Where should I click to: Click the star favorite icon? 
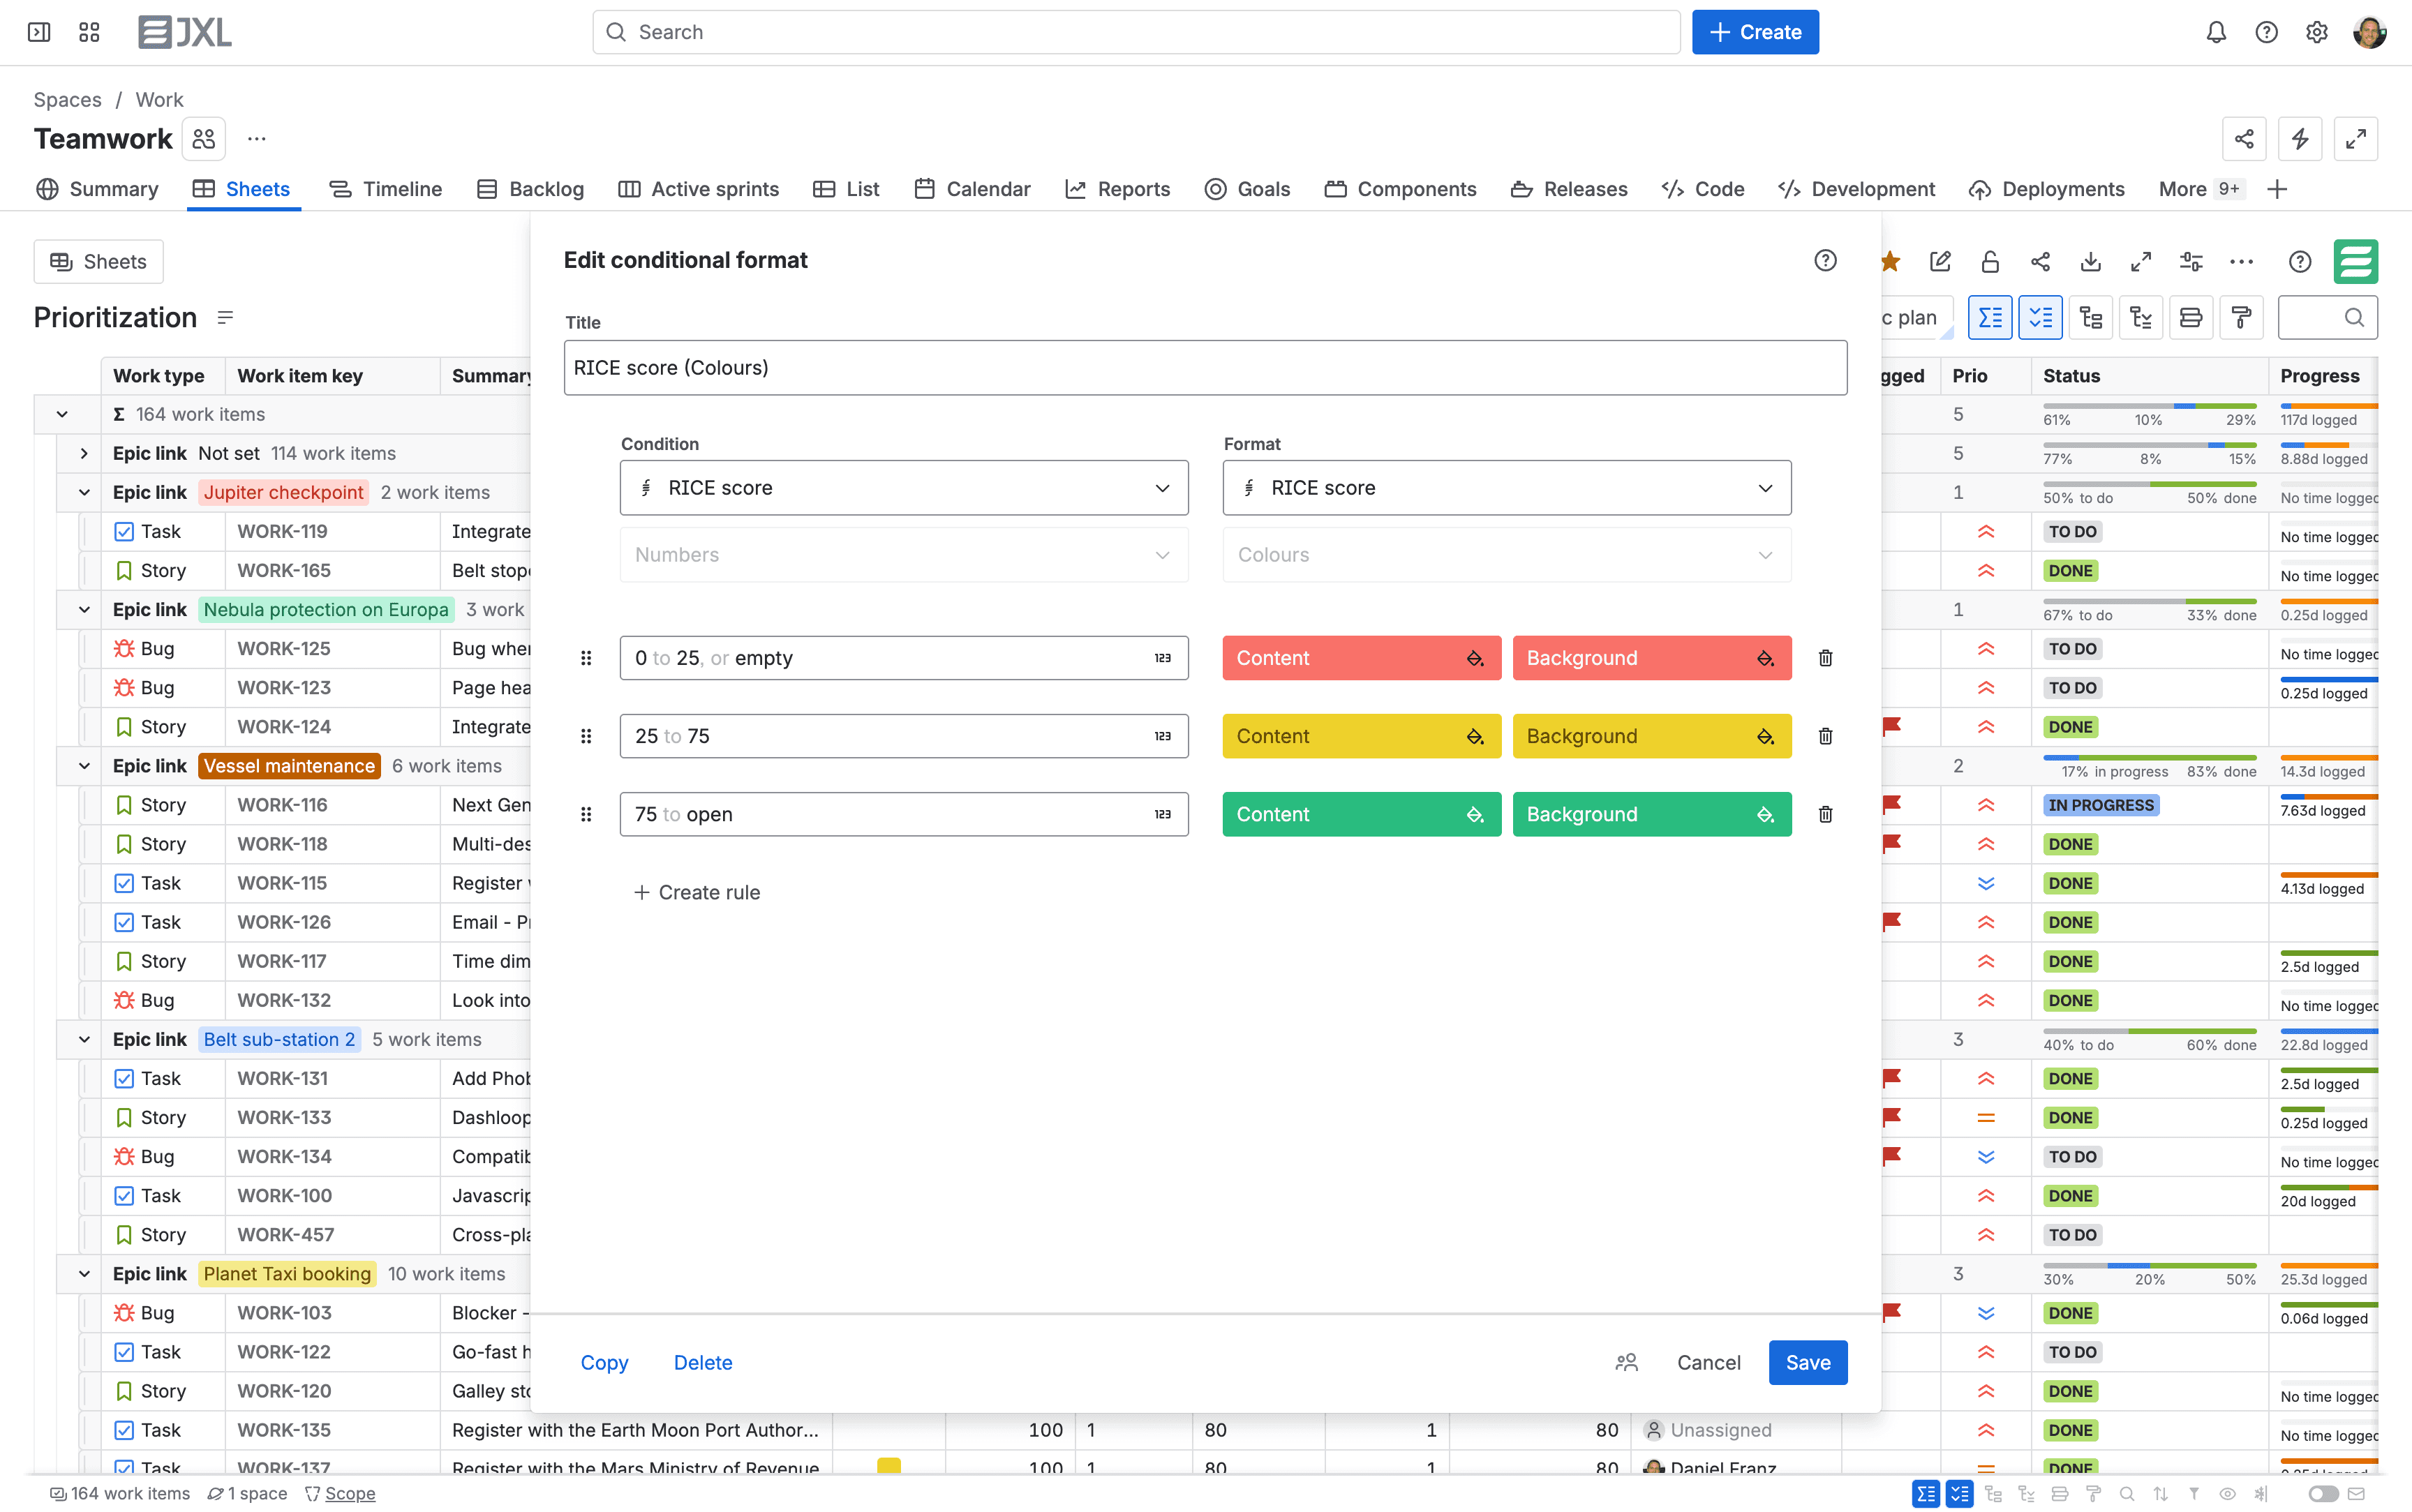1889,261
